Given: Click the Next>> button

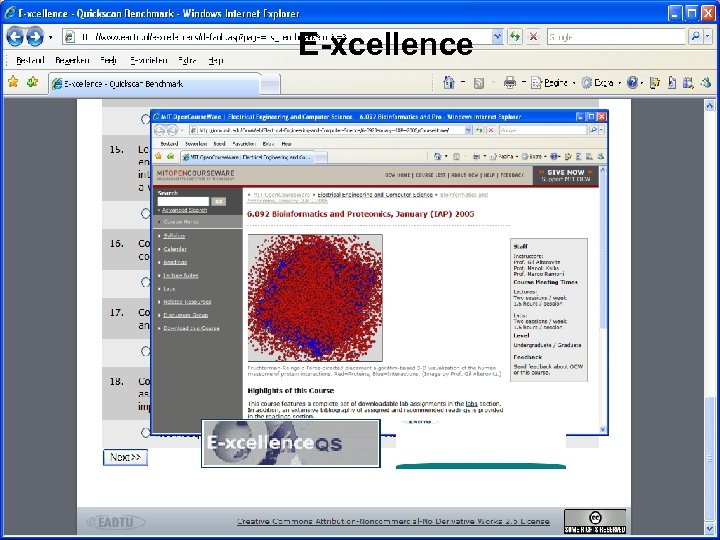Looking at the screenshot, I should [x=125, y=457].
